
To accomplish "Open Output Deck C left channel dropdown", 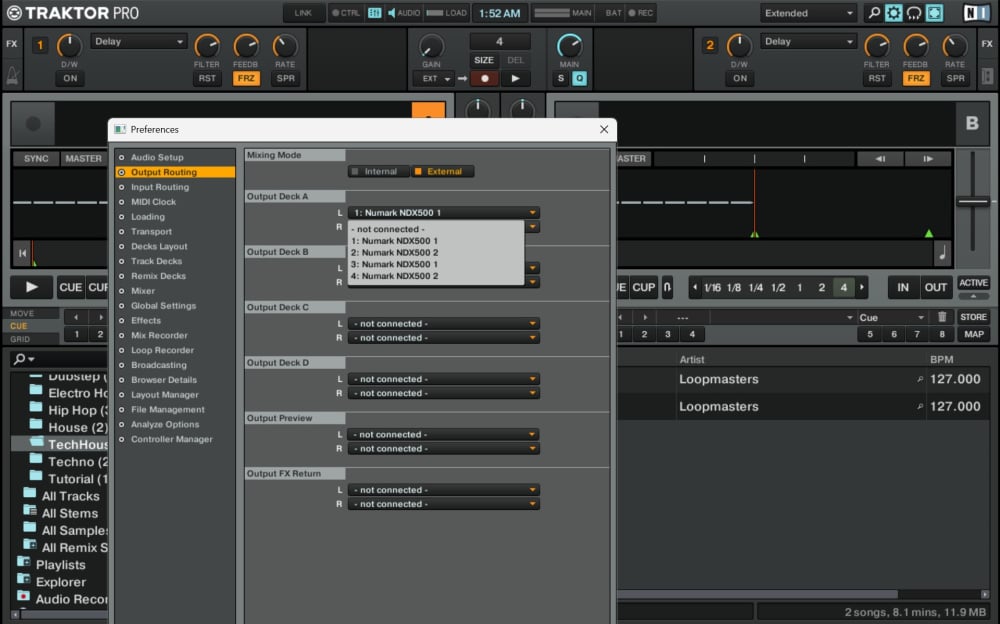I will pyautogui.click(x=443, y=323).
